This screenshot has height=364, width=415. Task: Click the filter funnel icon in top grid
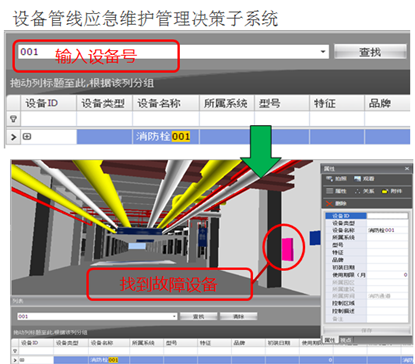coord(14,119)
